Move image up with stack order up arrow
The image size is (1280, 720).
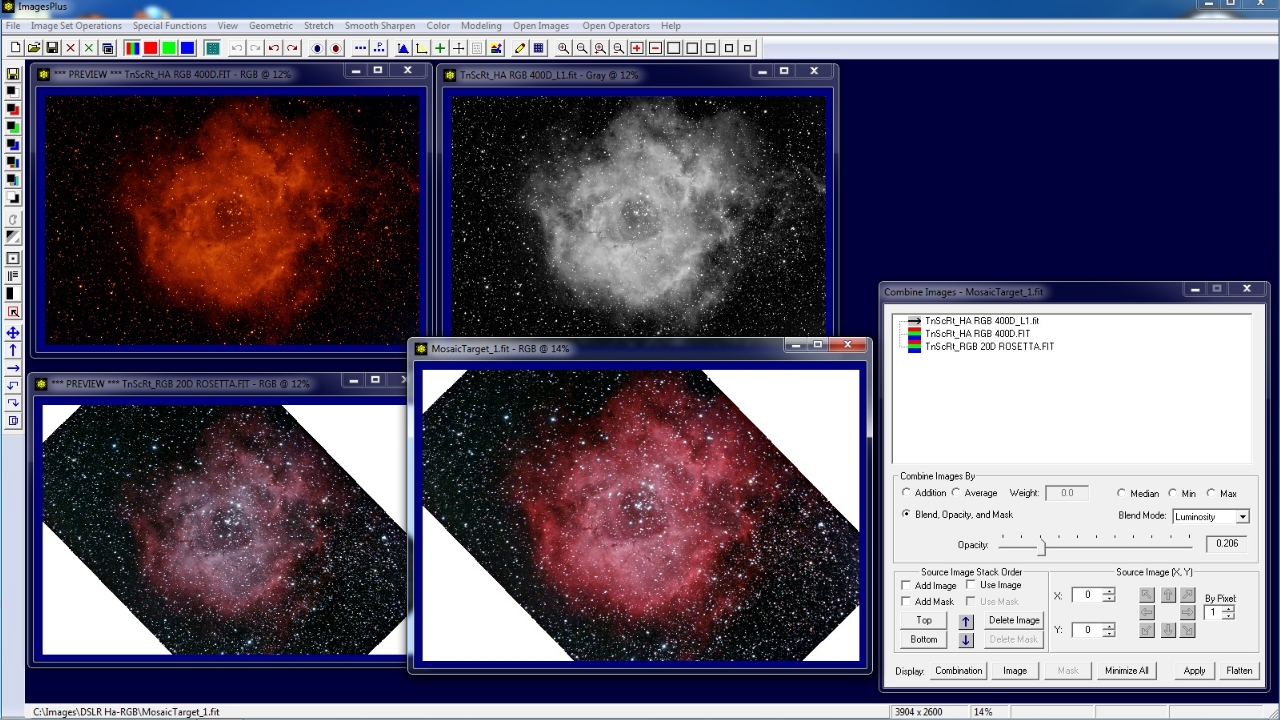966,620
